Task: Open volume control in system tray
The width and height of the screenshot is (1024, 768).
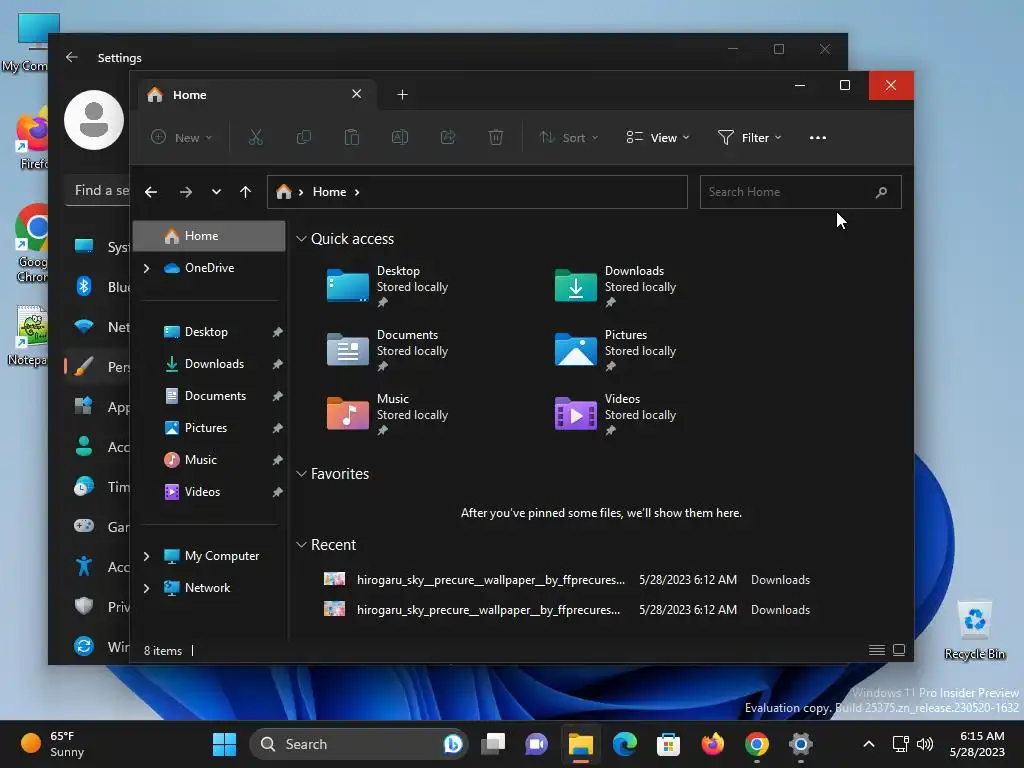Action: [925, 744]
